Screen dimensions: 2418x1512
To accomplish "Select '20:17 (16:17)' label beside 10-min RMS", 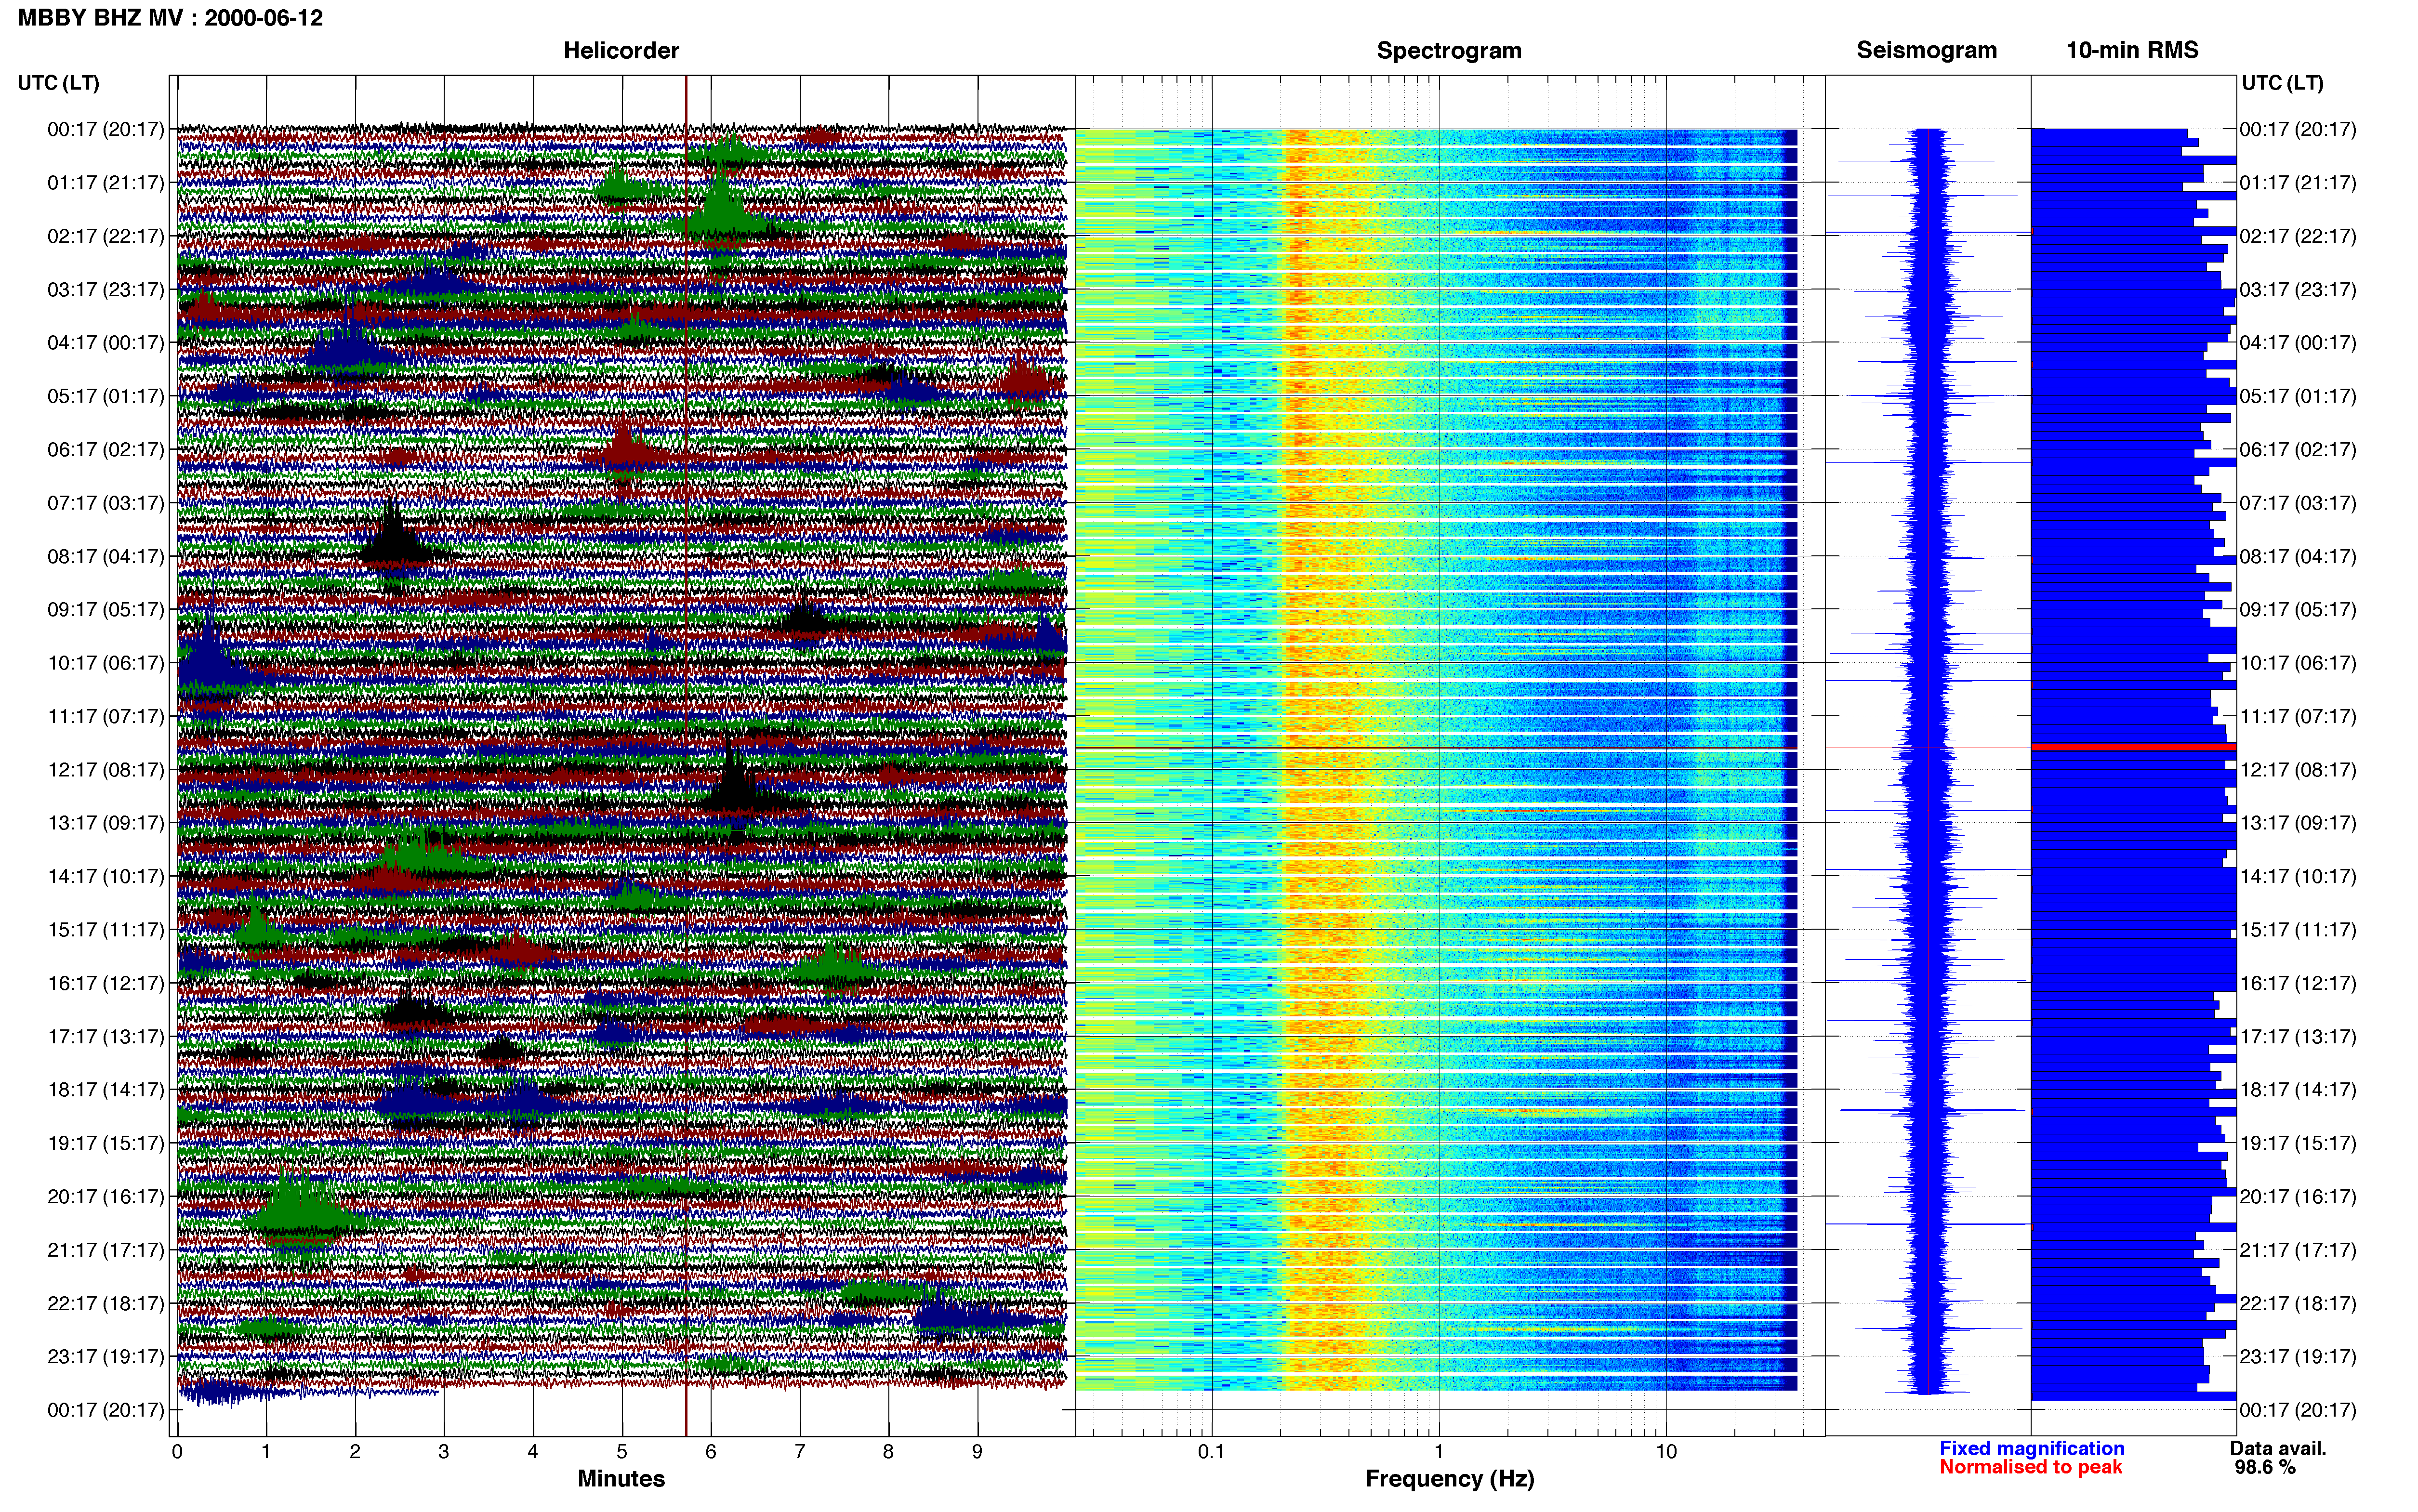I will click(x=2298, y=1197).
